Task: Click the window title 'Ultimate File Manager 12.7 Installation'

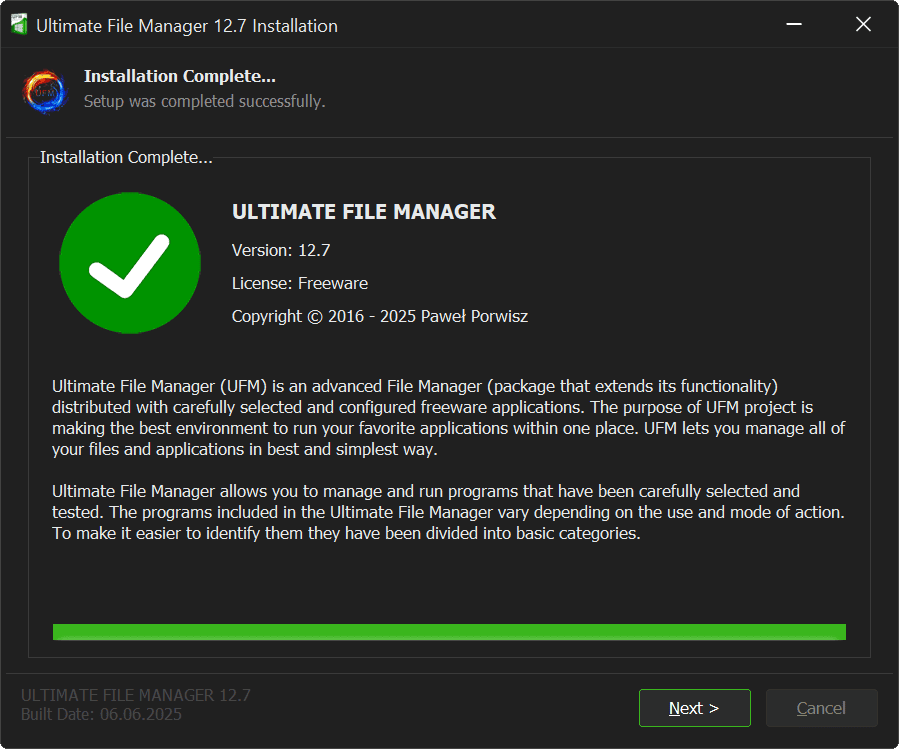Action: (x=187, y=26)
